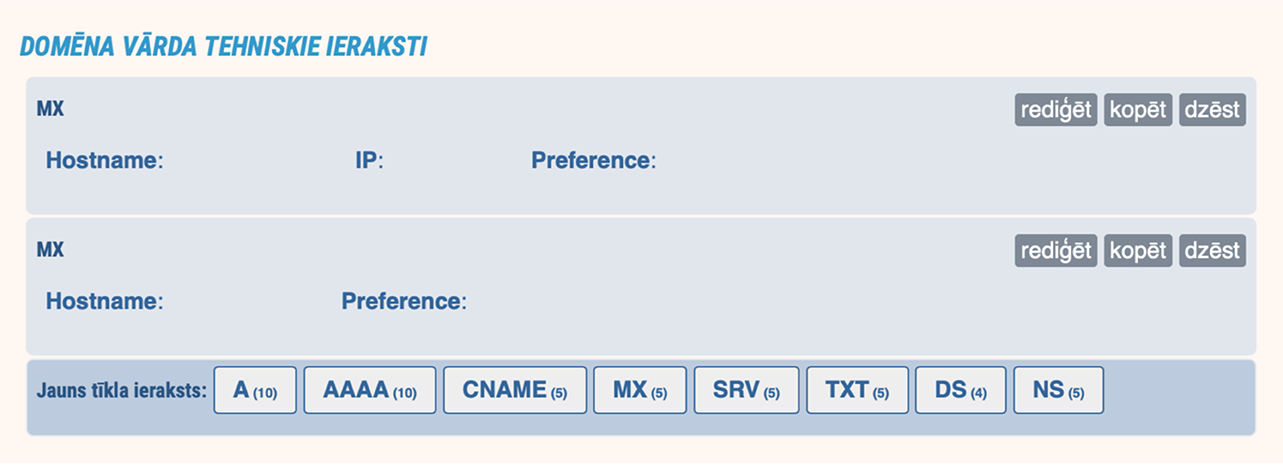Create a new CNAME (5) record
Viewport: 1283px width, 467px height.
[515, 390]
